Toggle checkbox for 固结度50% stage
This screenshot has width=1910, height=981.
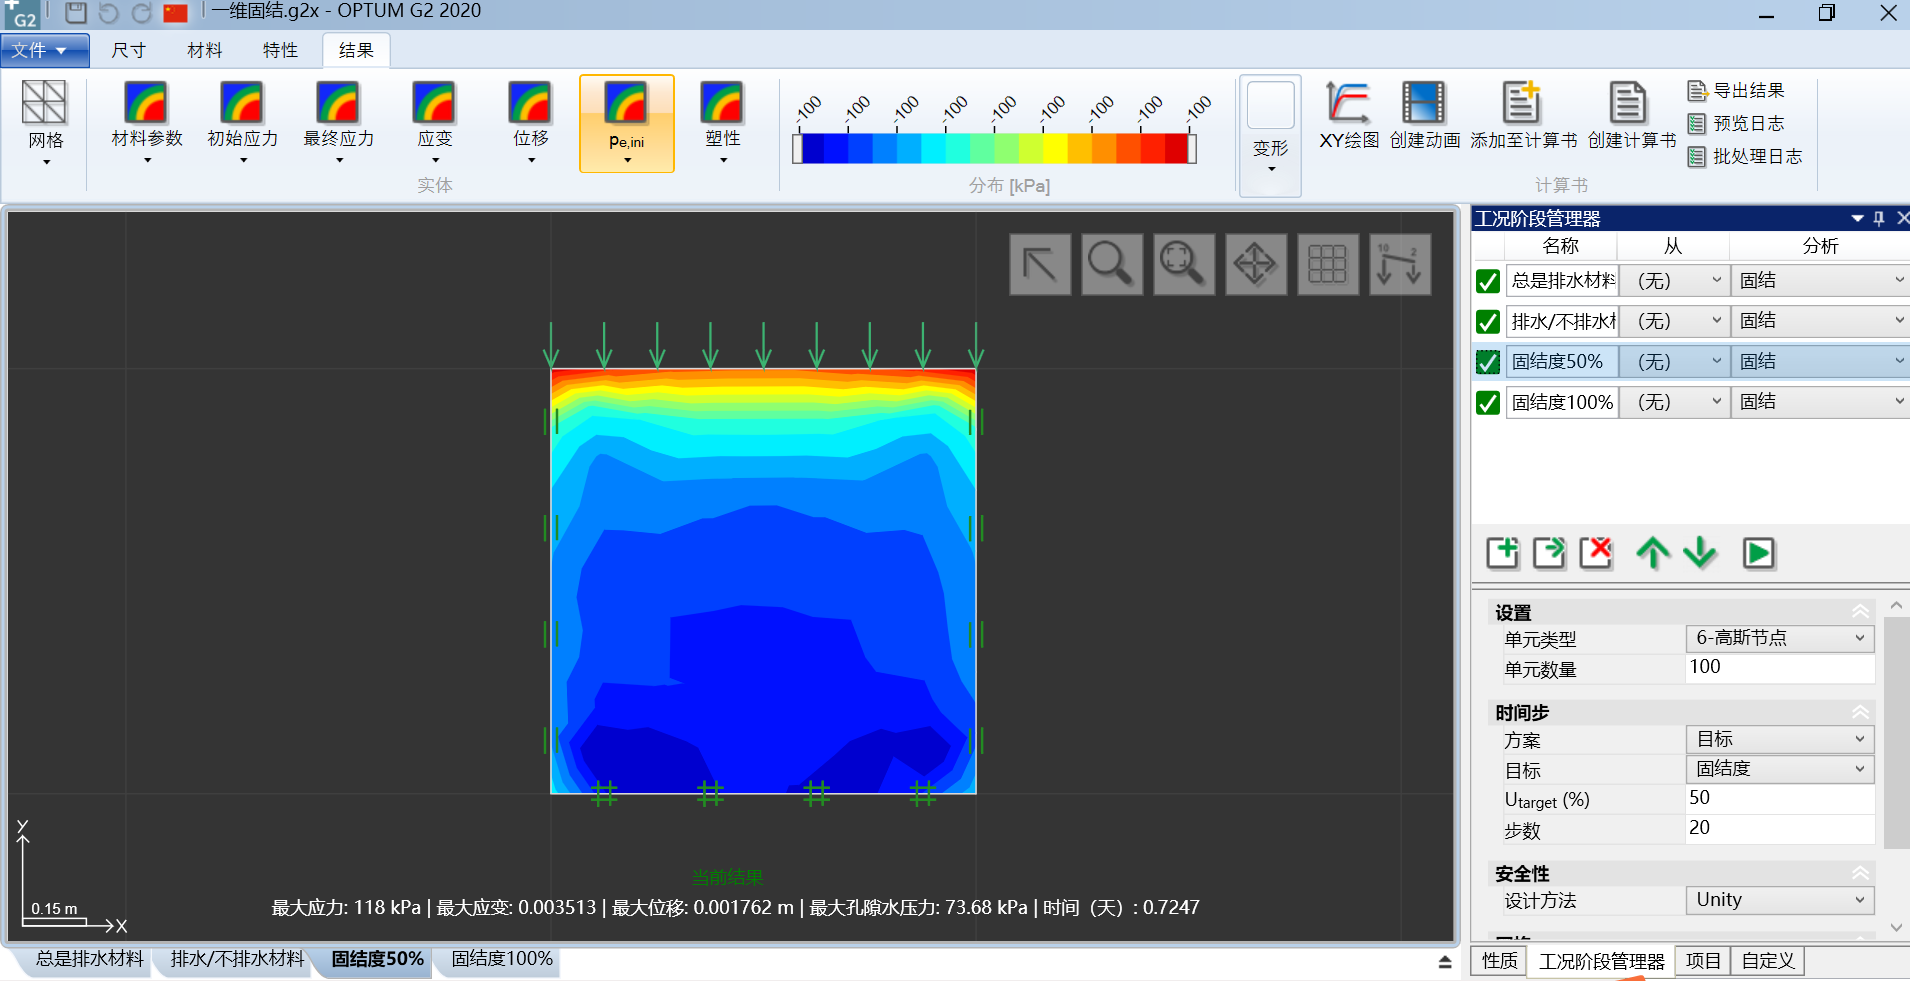pos(1488,362)
